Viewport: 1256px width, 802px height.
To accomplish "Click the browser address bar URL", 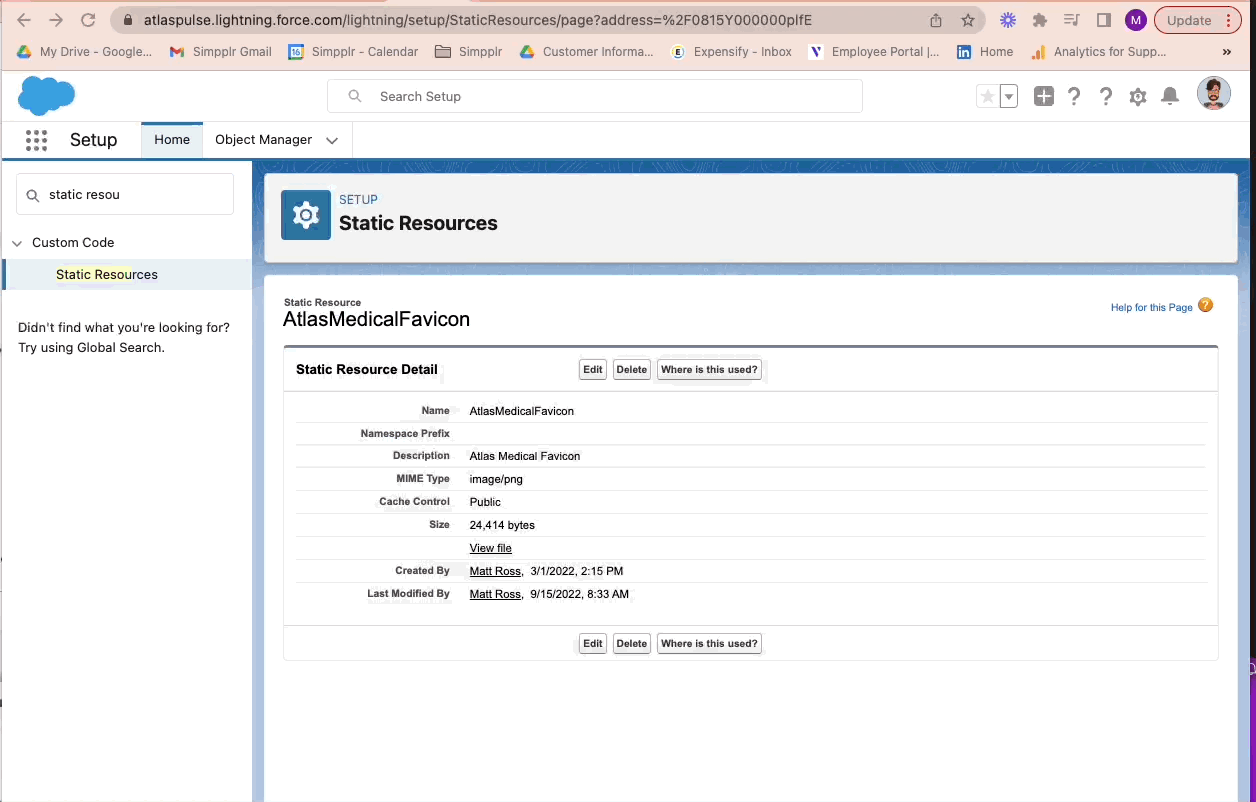I will [478, 20].
